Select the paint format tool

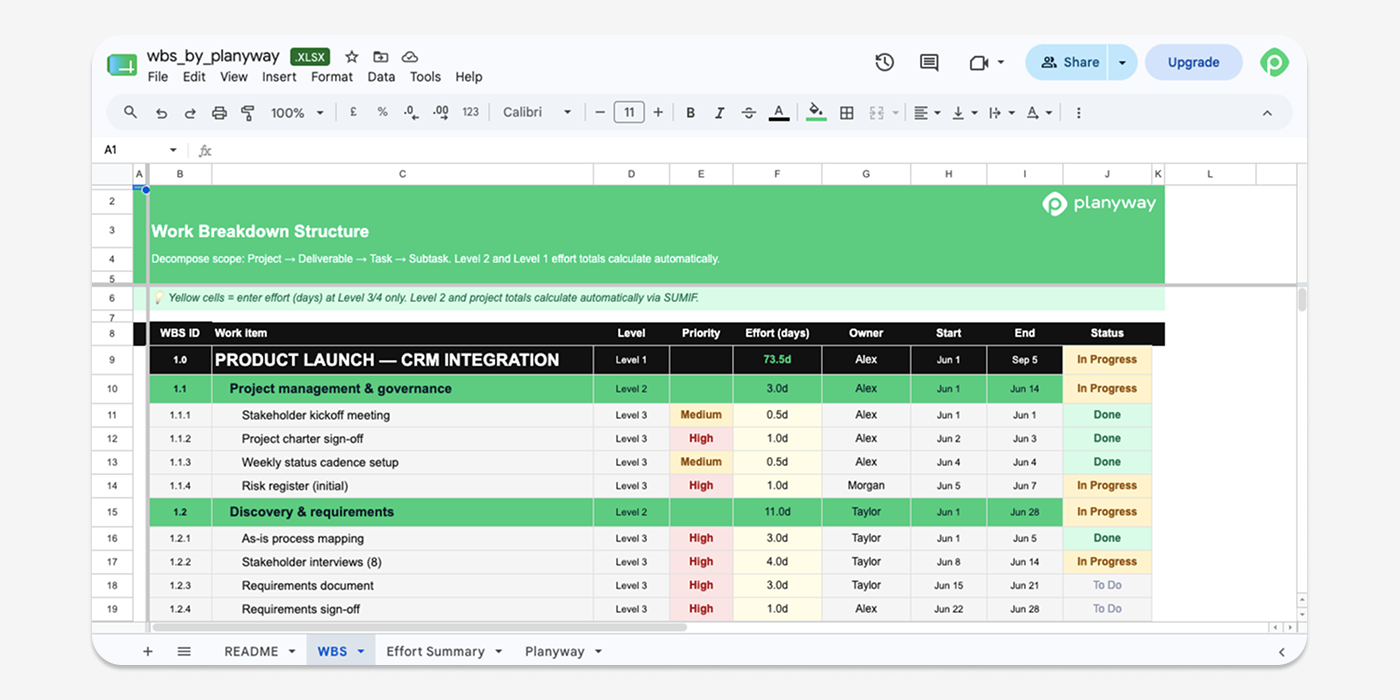[248, 113]
